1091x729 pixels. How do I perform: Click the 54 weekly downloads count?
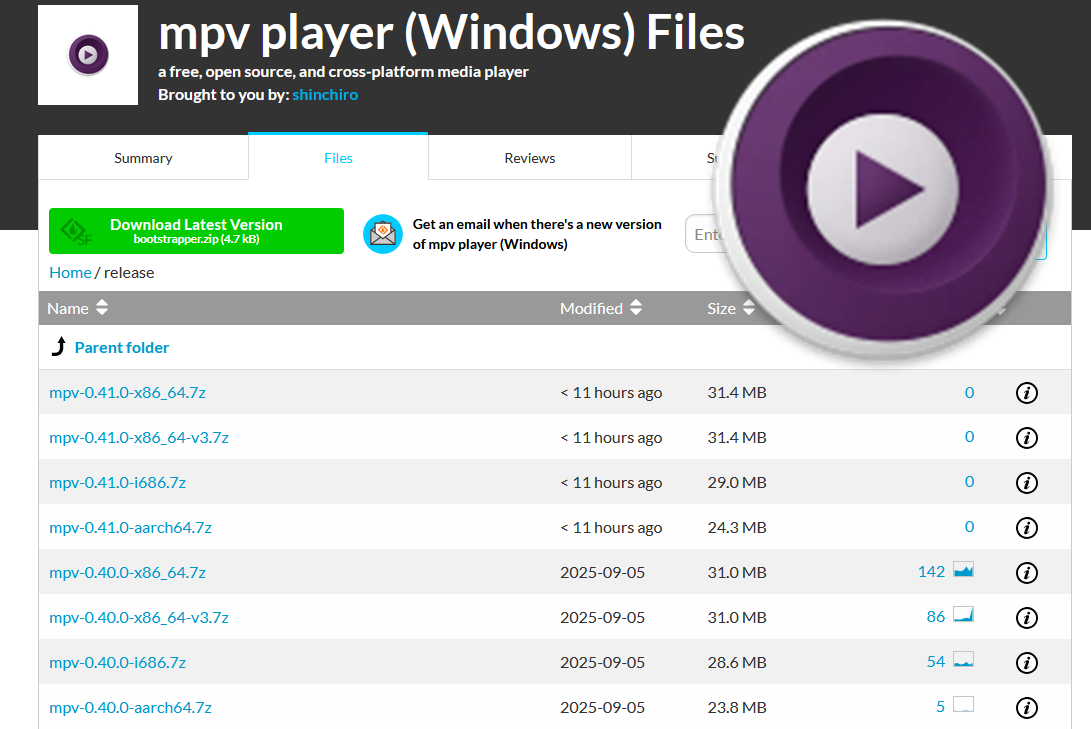coord(936,662)
